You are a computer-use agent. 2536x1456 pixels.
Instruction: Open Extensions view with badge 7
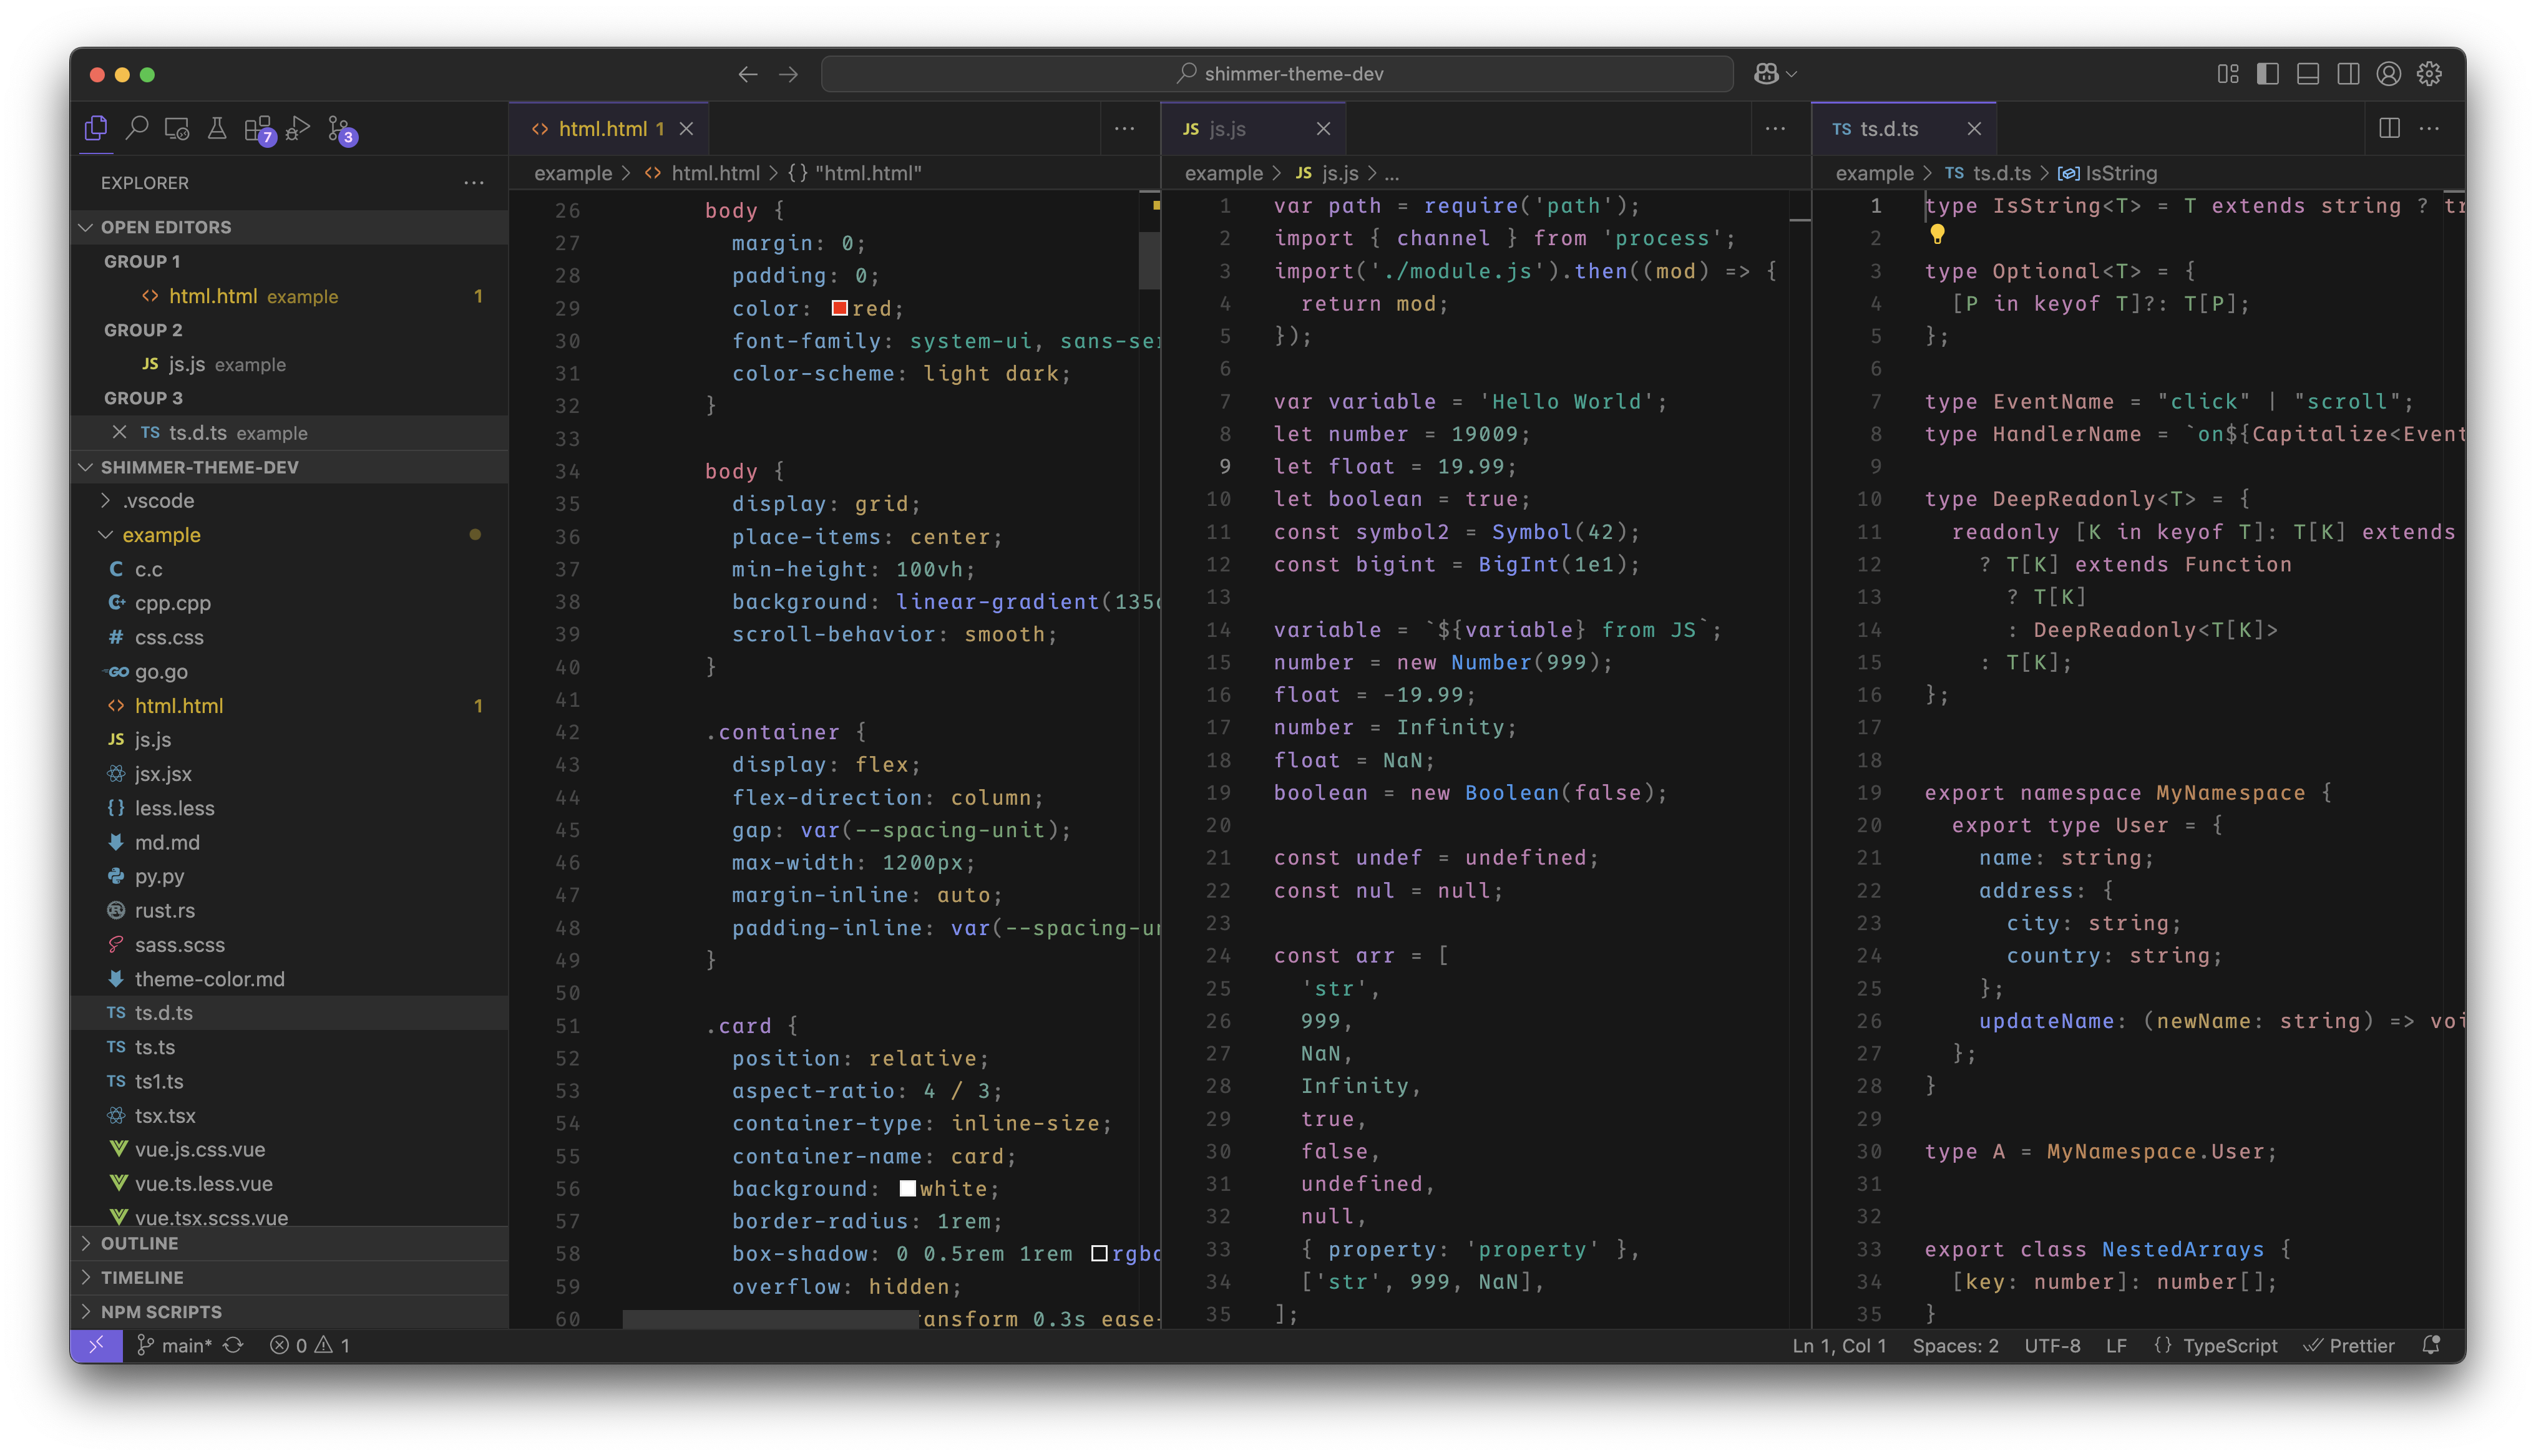tap(257, 129)
